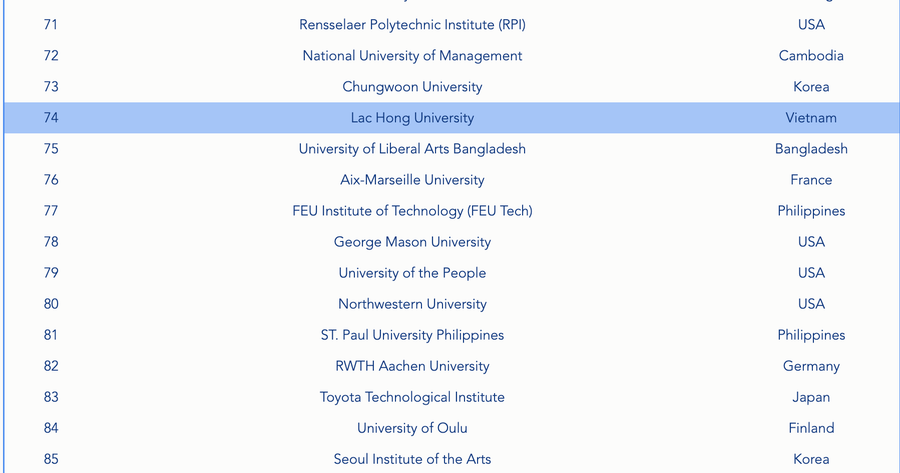This screenshot has width=900, height=473.
Task: Select National University of Management row
Action: (412, 56)
